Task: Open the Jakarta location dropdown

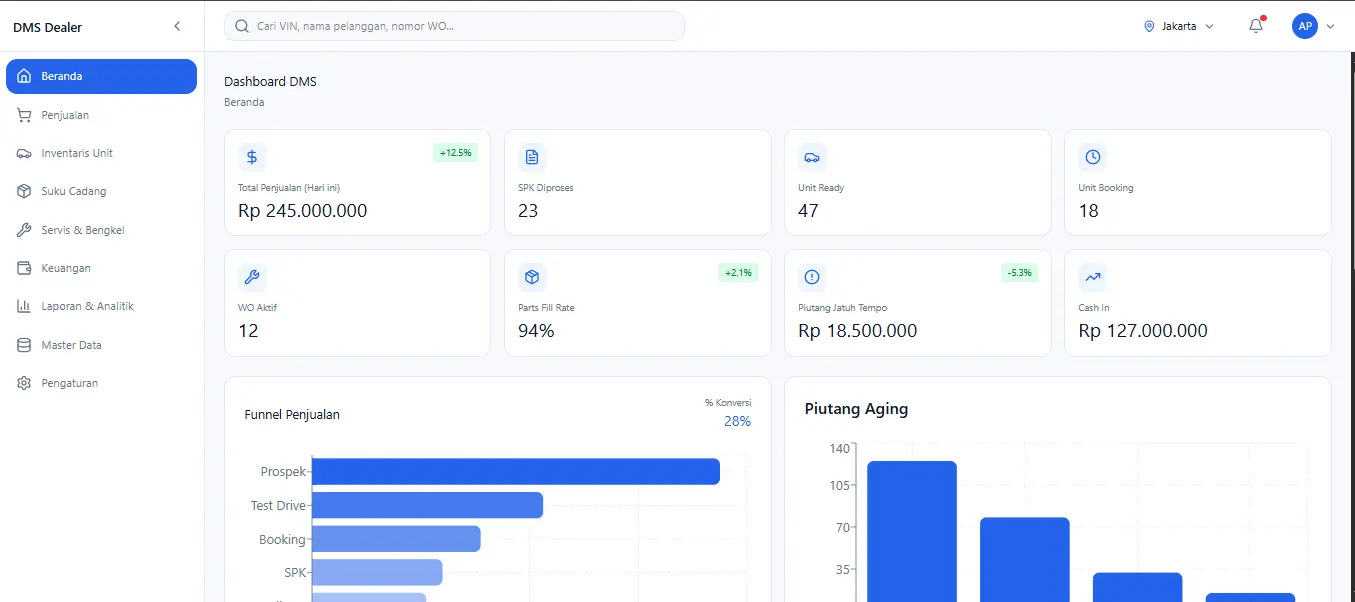Action: pyautogui.click(x=1179, y=27)
